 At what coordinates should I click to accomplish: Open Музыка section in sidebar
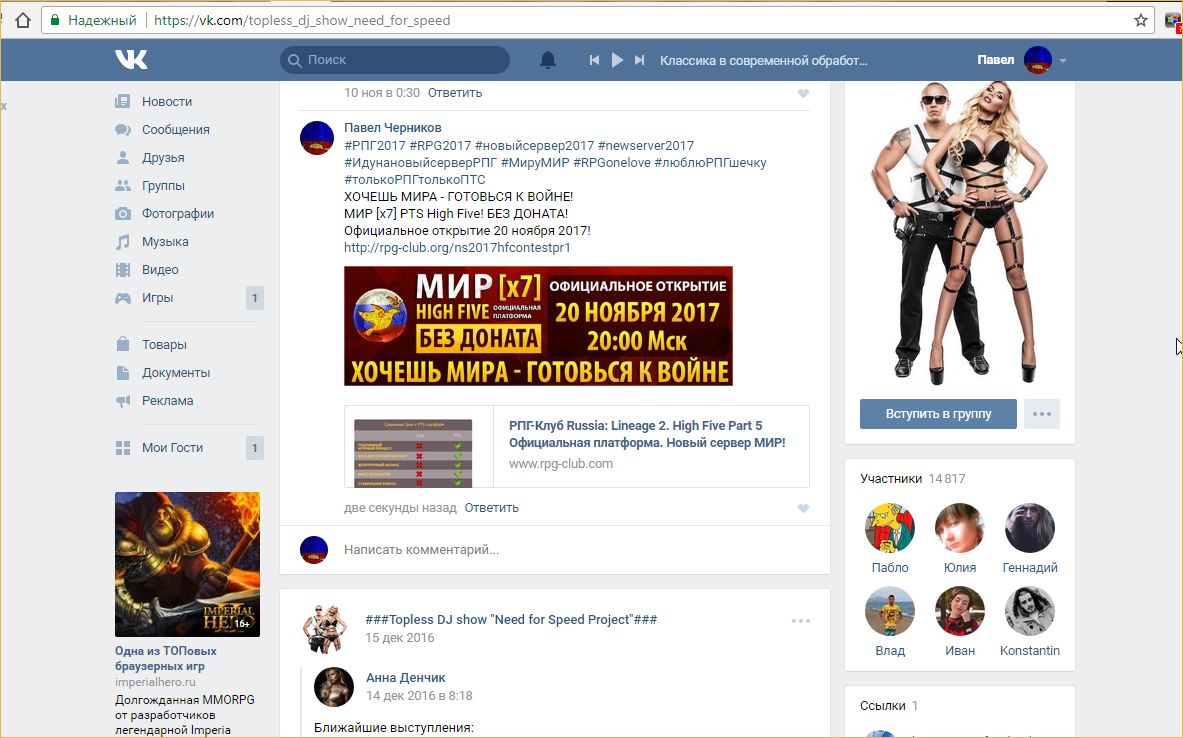click(165, 241)
